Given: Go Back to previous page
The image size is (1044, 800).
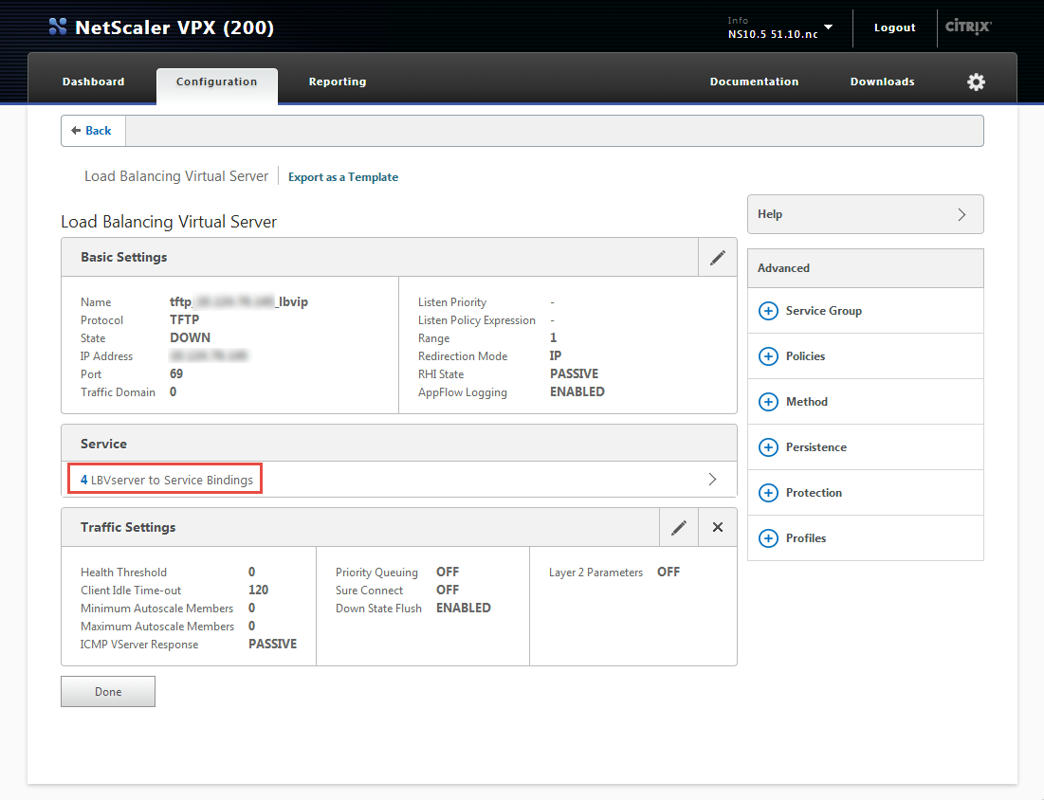Looking at the screenshot, I should (x=92, y=131).
